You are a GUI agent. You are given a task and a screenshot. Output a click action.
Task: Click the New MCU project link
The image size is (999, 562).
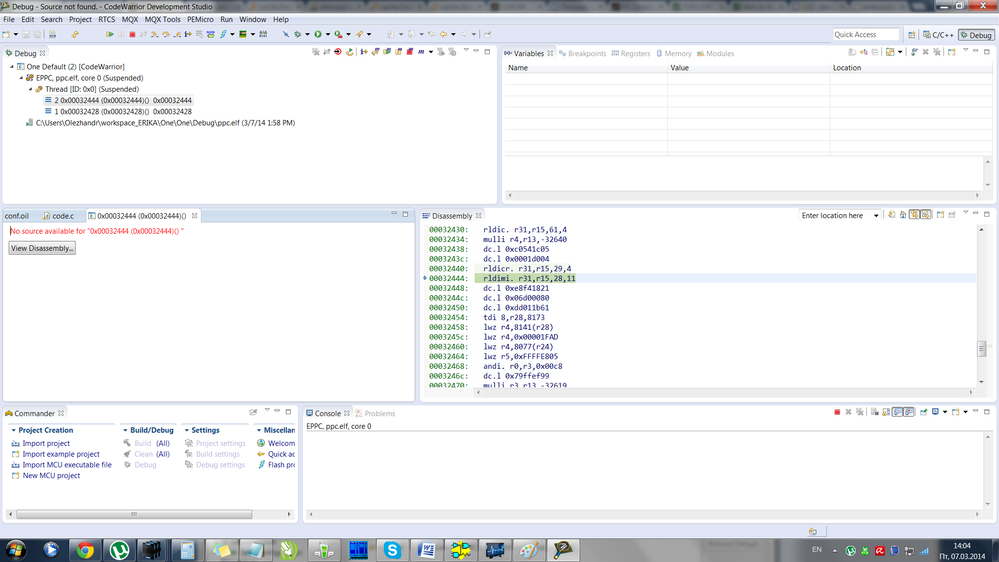pos(51,476)
